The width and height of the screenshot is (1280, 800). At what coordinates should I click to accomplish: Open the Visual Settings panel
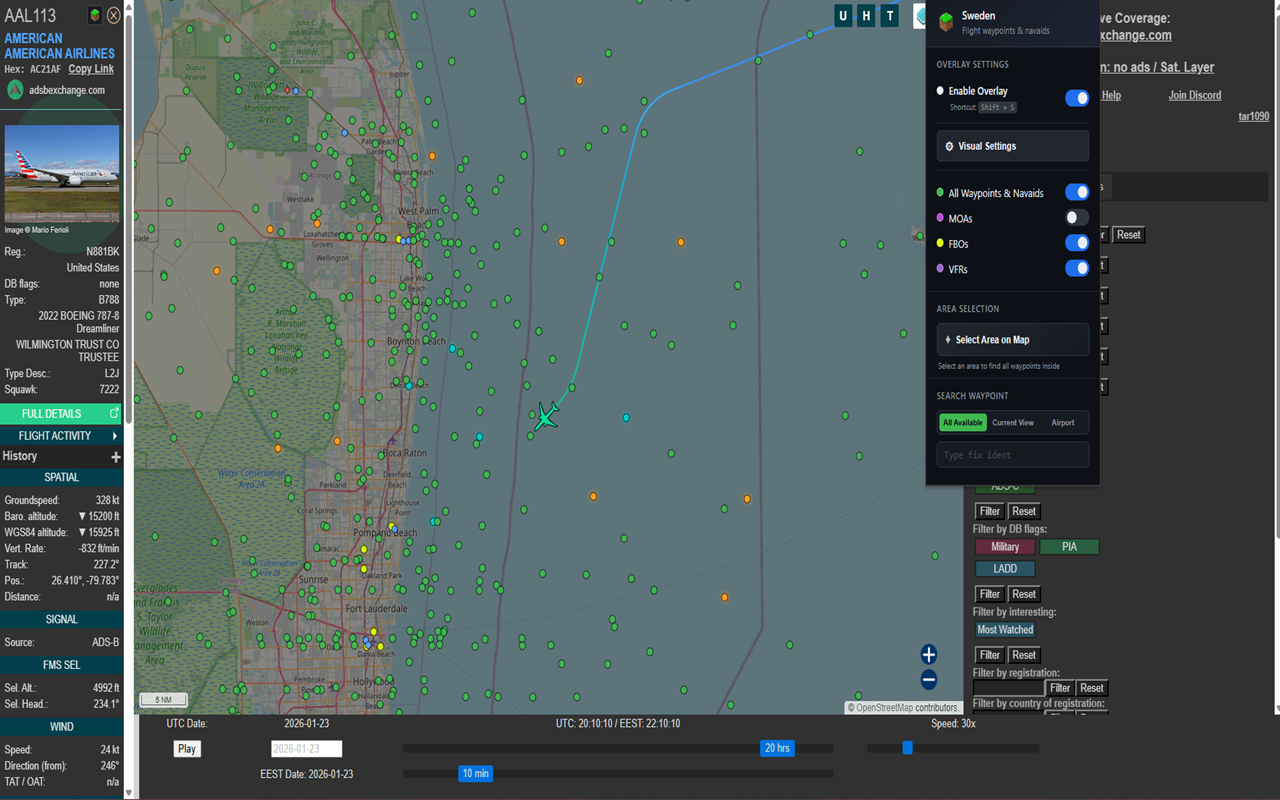click(x=1012, y=146)
